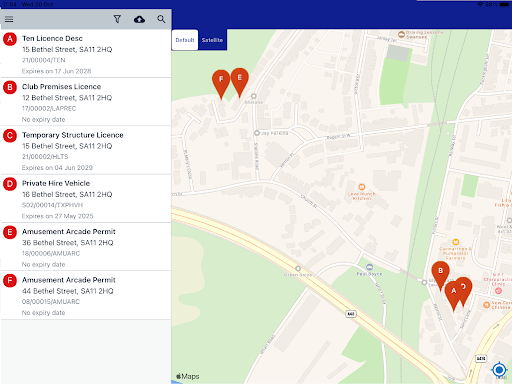This screenshot has width=512, height=384.
Task: Center map on current location
Action: 499,370
